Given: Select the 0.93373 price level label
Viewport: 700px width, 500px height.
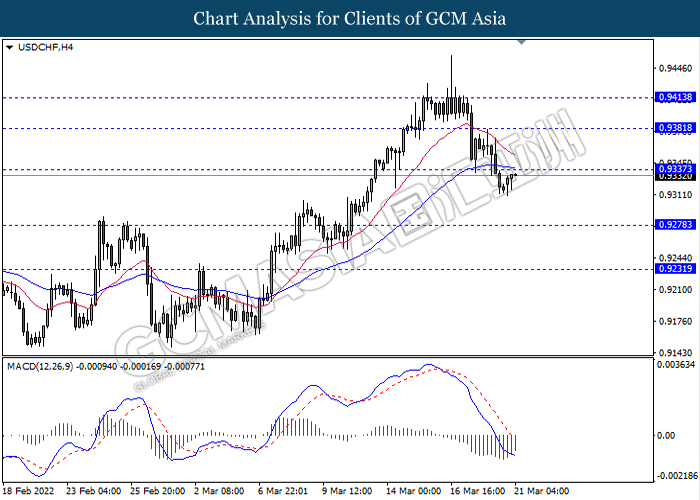Looking at the screenshot, I should pyautogui.click(x=675, y=169).
